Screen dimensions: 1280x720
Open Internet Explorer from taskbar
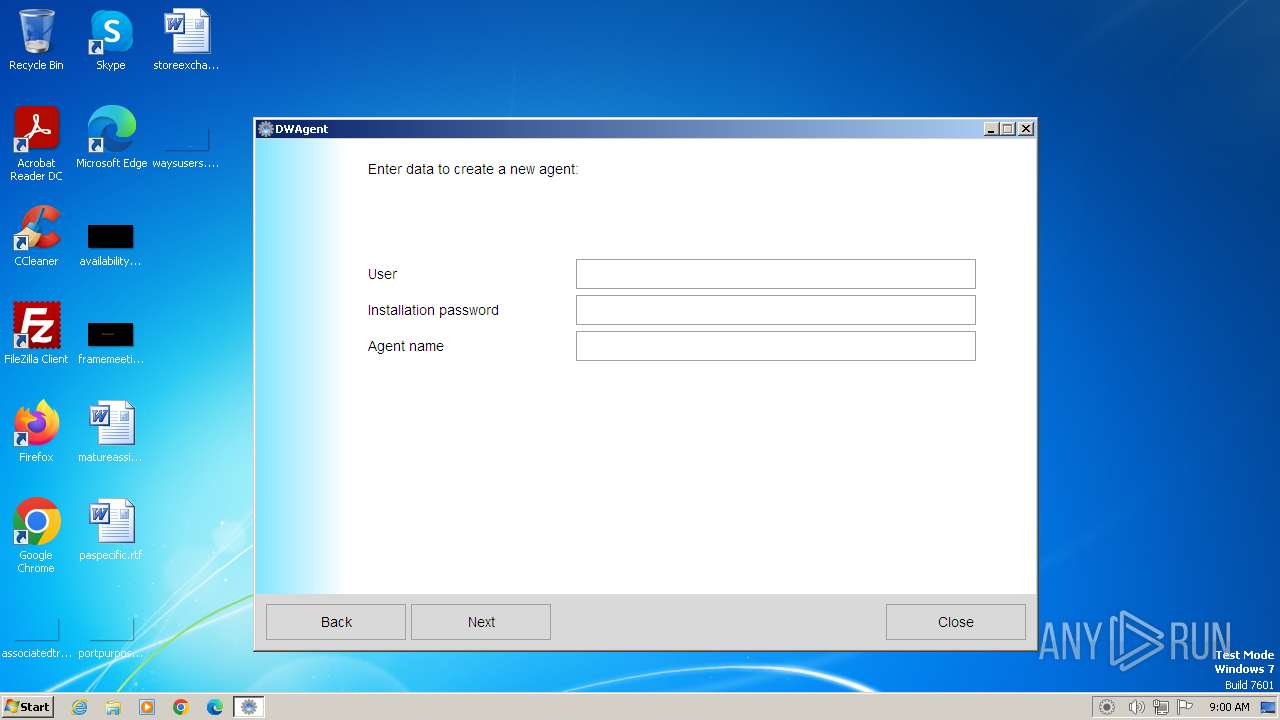(80, 707)
